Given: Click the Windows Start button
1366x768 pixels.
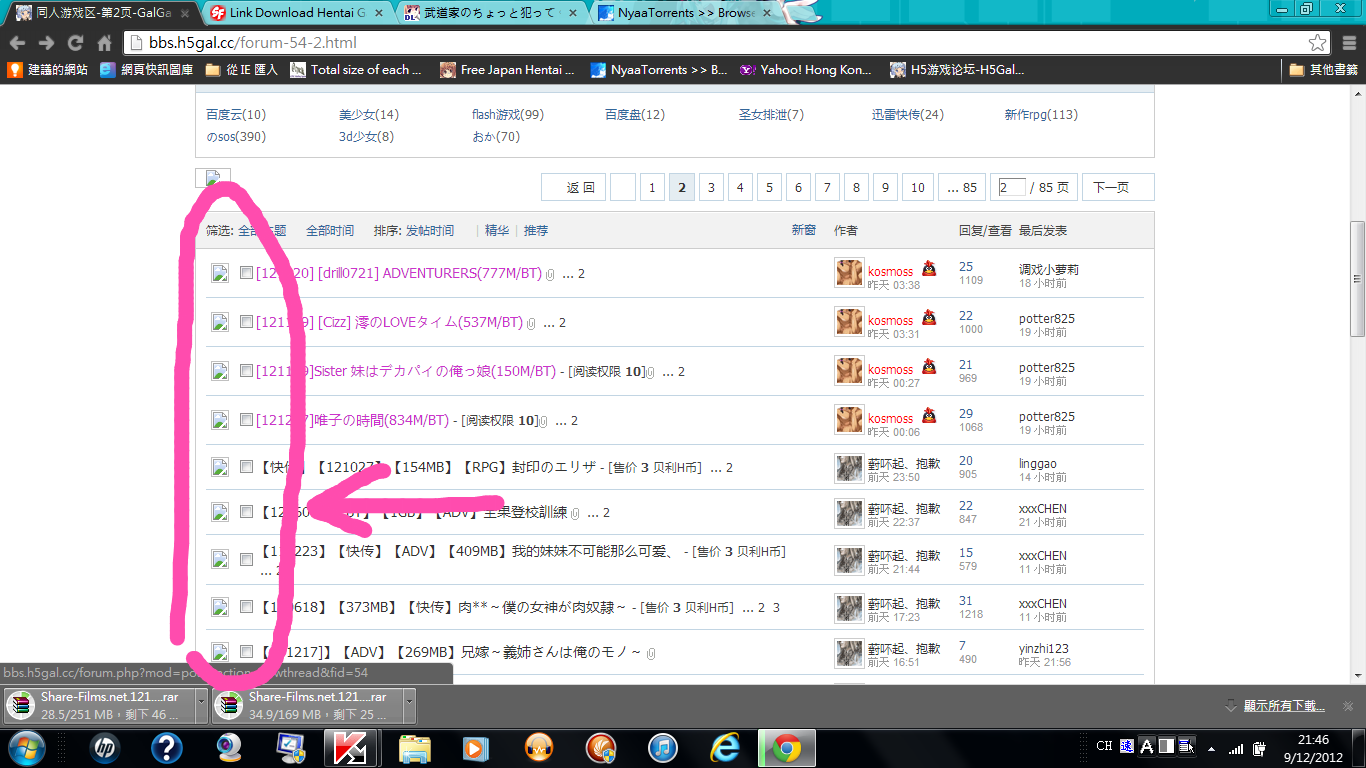Looking at the screenshot, I should tap(25, 747).
